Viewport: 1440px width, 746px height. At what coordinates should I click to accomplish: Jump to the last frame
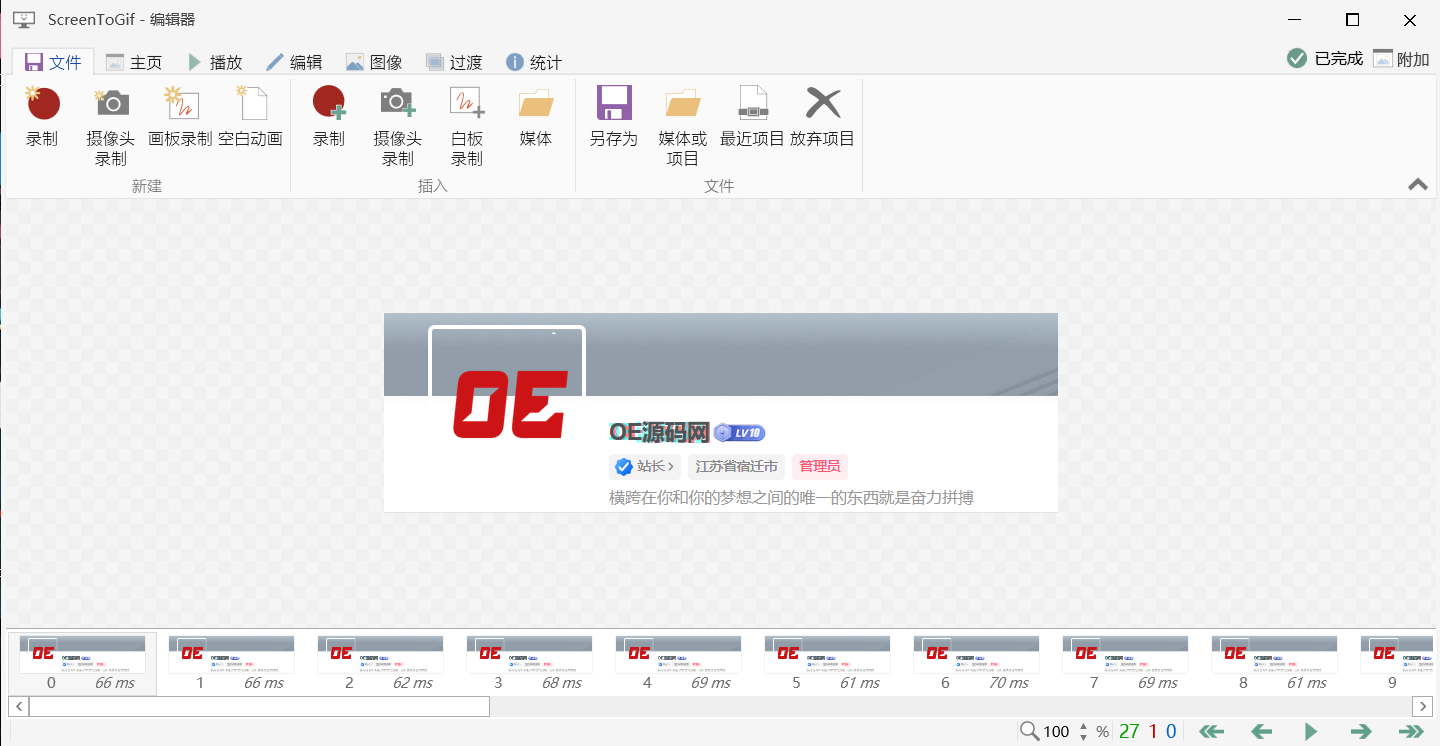[x=1411, y=732]
